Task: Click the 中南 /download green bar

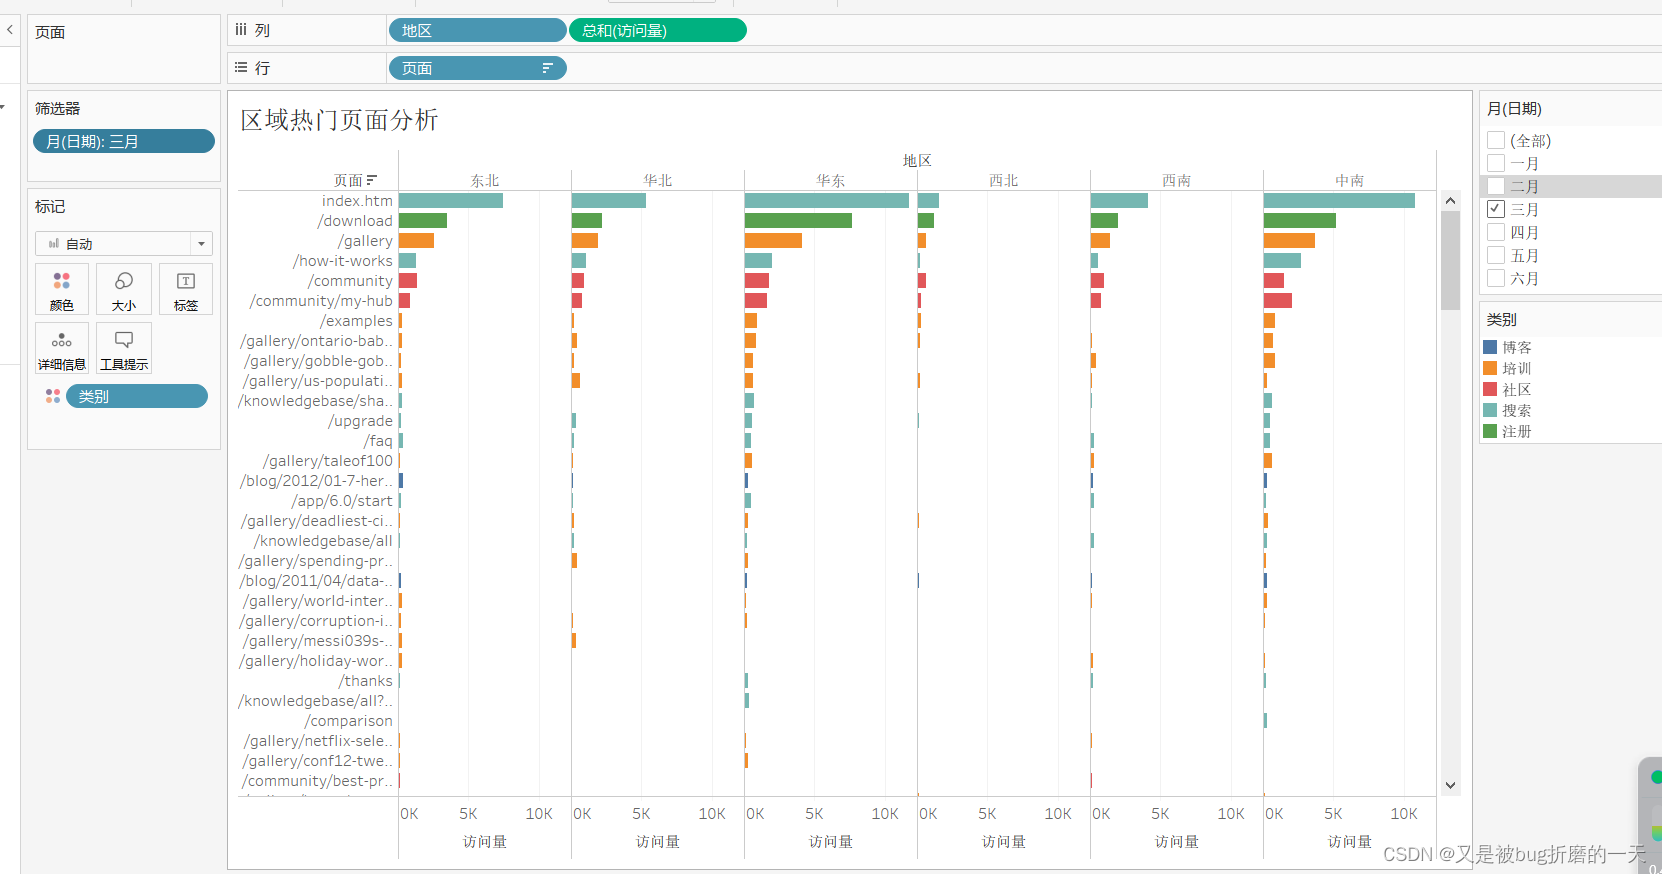Action: pyautogui.click(x=1300, y=221)
